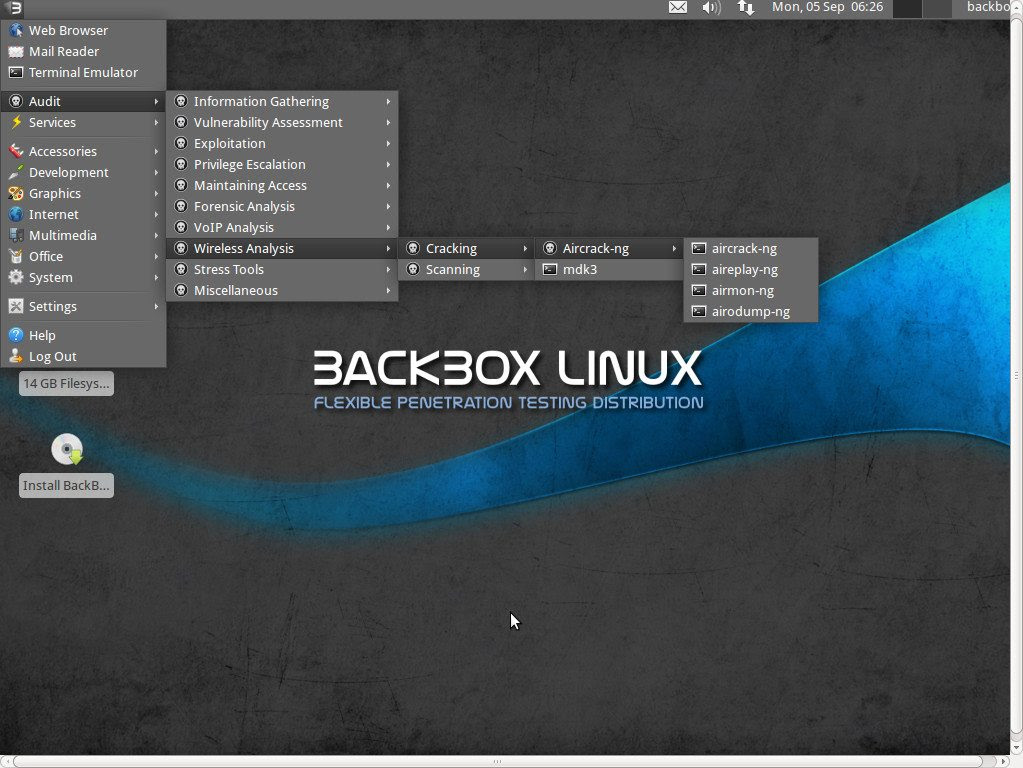The image size is (1023, 768).
Task: Click the 14 GB Filesys... desktop label
Action: (66, 384)
